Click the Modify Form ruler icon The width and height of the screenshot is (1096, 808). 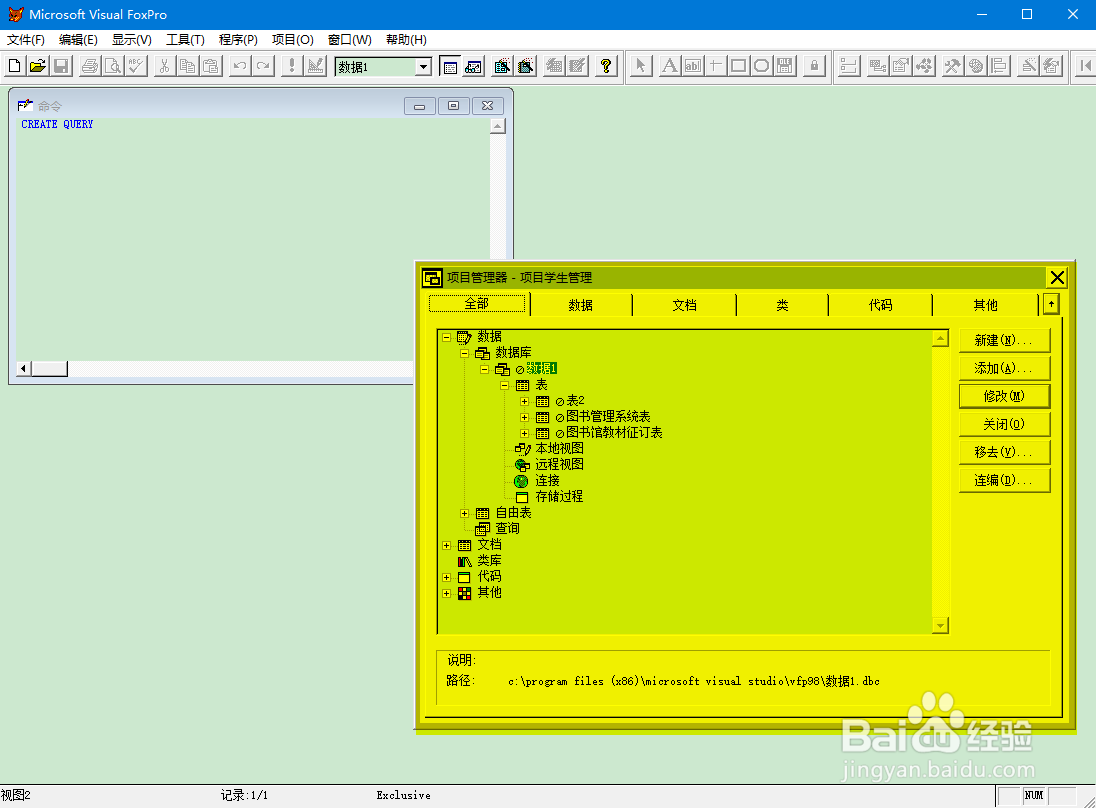(316, 66)
